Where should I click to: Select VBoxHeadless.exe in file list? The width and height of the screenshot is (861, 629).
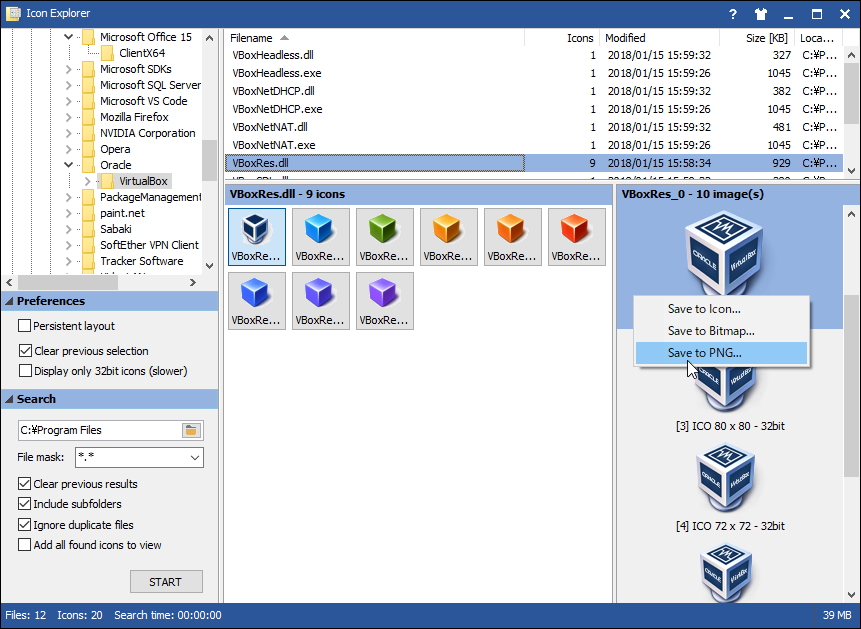point(534,73)
